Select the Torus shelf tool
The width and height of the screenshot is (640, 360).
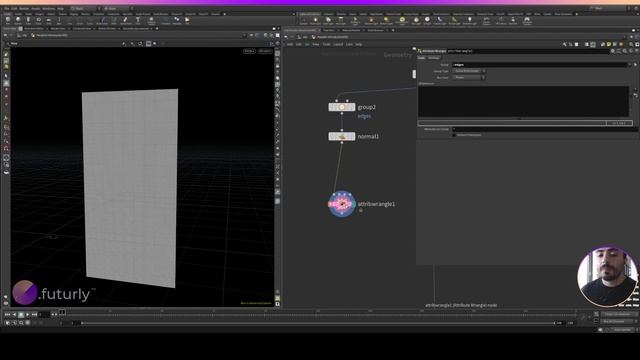38,20
